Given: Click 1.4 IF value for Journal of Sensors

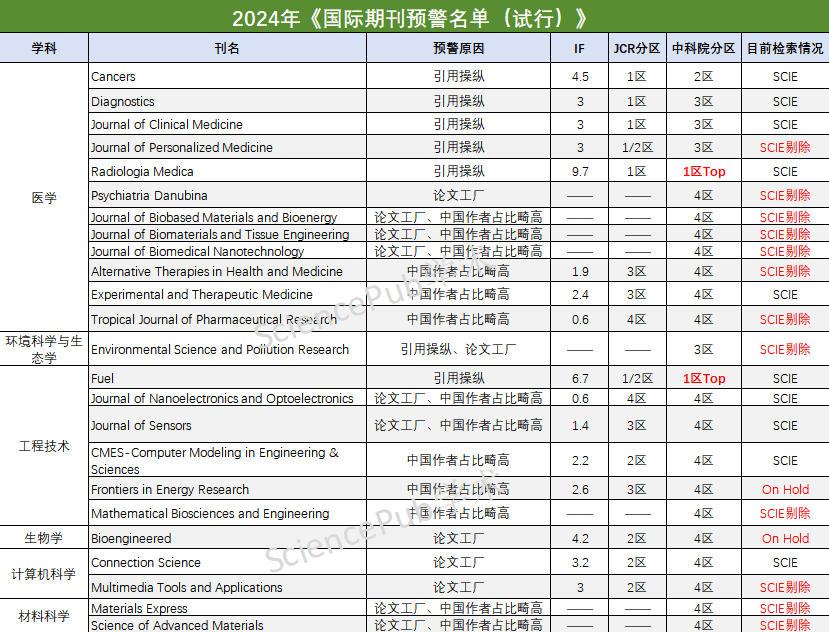Looking at the screenshot, I should 580,426.
